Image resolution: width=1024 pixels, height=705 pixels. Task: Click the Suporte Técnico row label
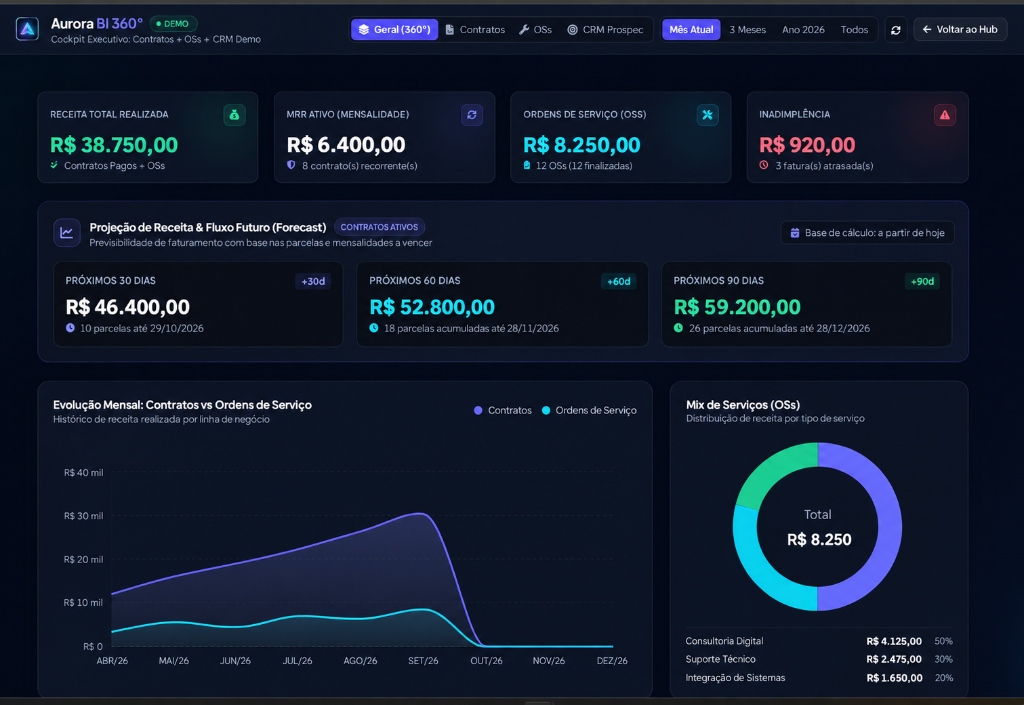click(x=720, y=659)
